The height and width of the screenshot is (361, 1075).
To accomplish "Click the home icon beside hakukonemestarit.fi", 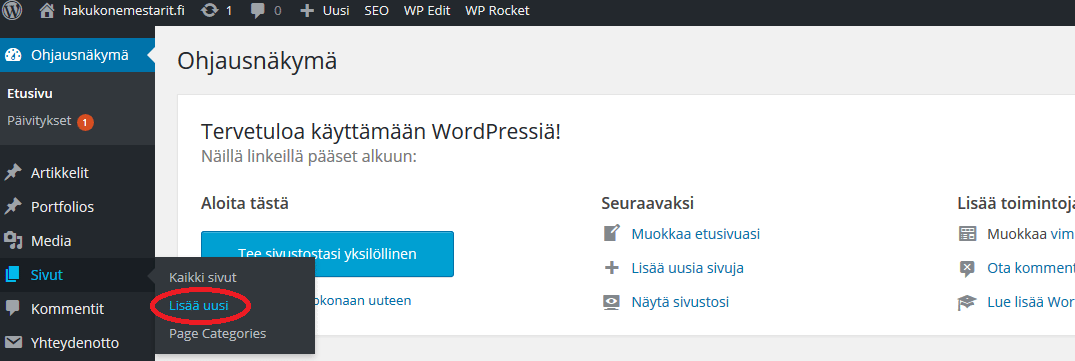I will coord(47,10).
